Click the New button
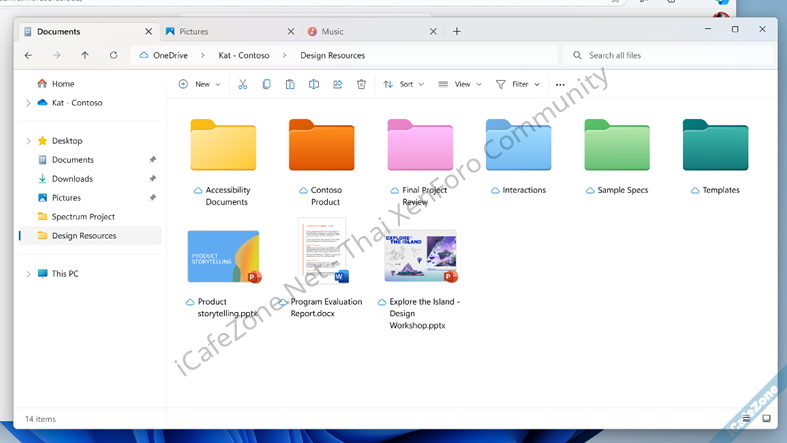The image size is (787, 443). pos(200,85)
